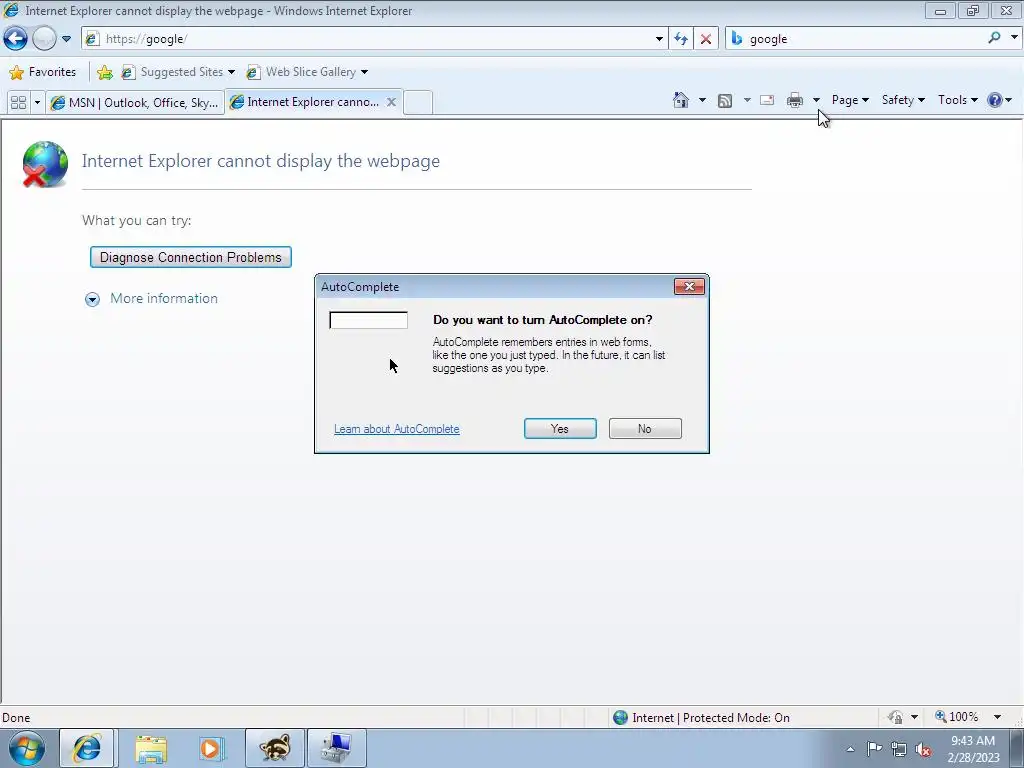The image size is (1024, 768).
Task: Click the Quick Tabs grid icon
Action: (x=18, y=103)
